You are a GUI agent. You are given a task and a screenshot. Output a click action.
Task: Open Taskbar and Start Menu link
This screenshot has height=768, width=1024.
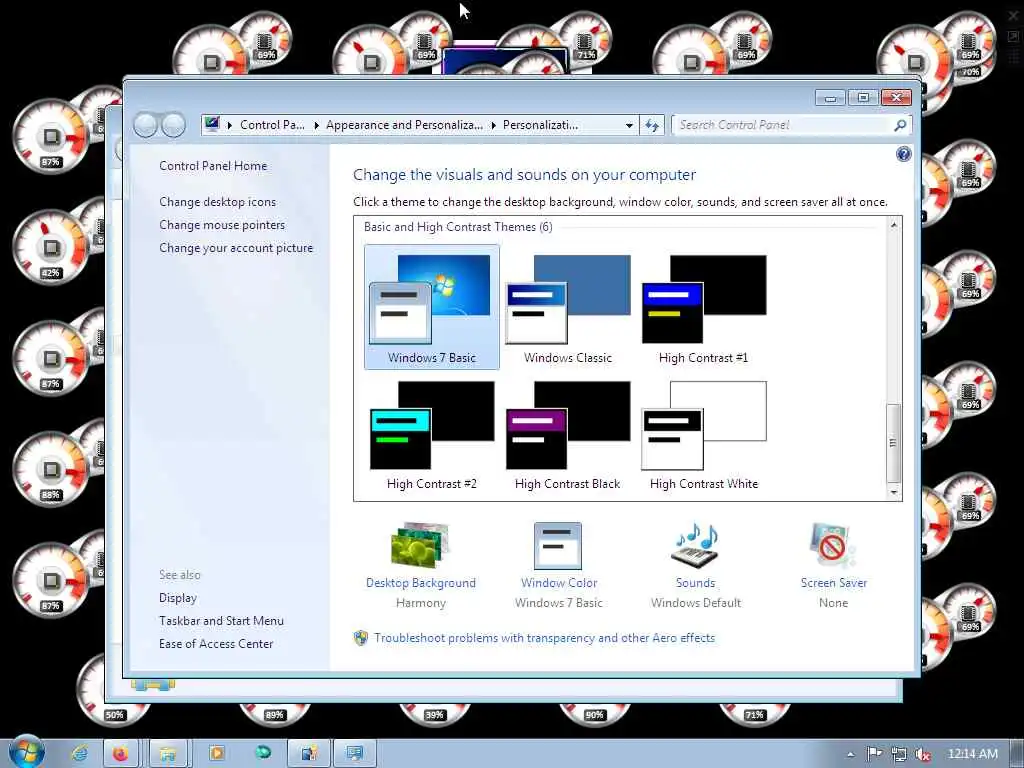click(x=221, y=620)
